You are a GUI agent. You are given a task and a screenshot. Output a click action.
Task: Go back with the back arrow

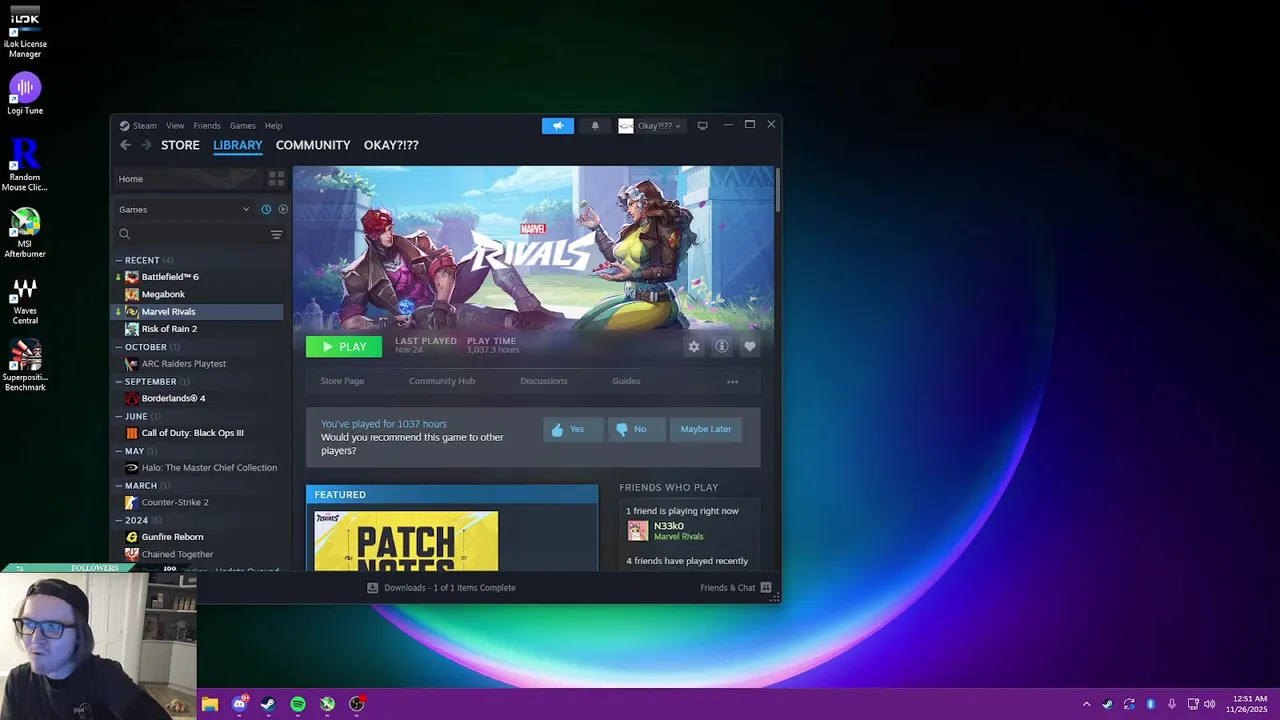pyautogui.click(x=125, y=145)
